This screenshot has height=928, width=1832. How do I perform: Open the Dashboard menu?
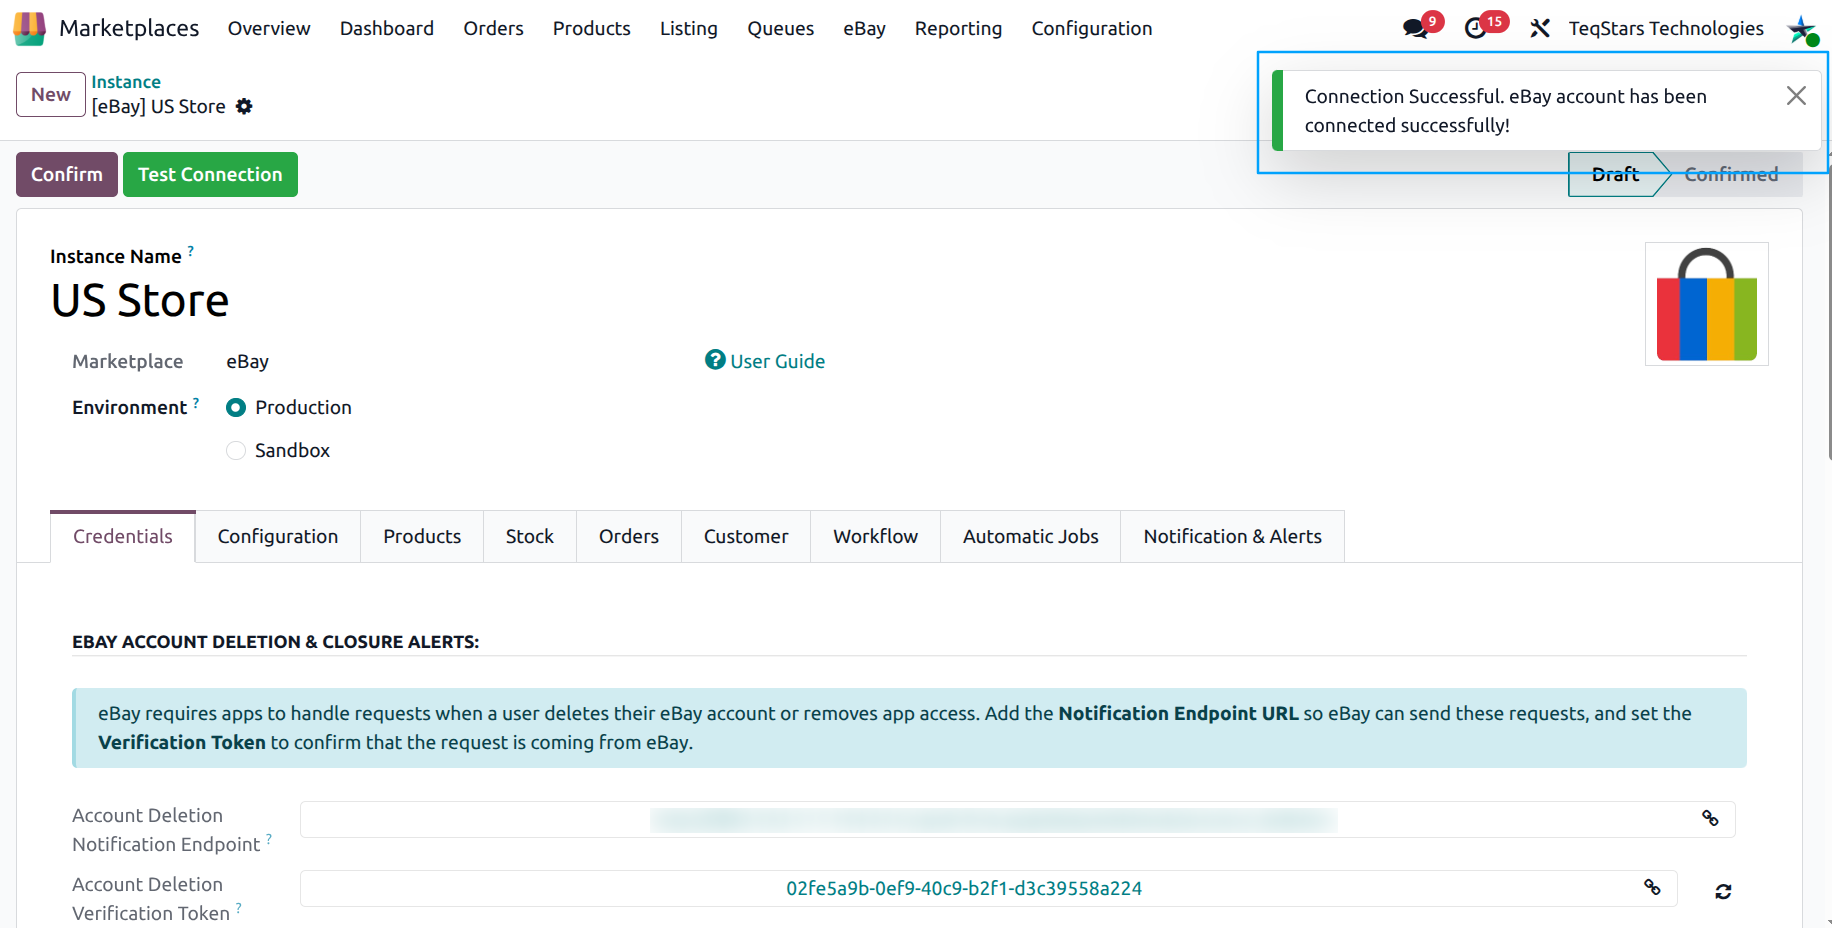pyautogui.click(x=387, y=28)
